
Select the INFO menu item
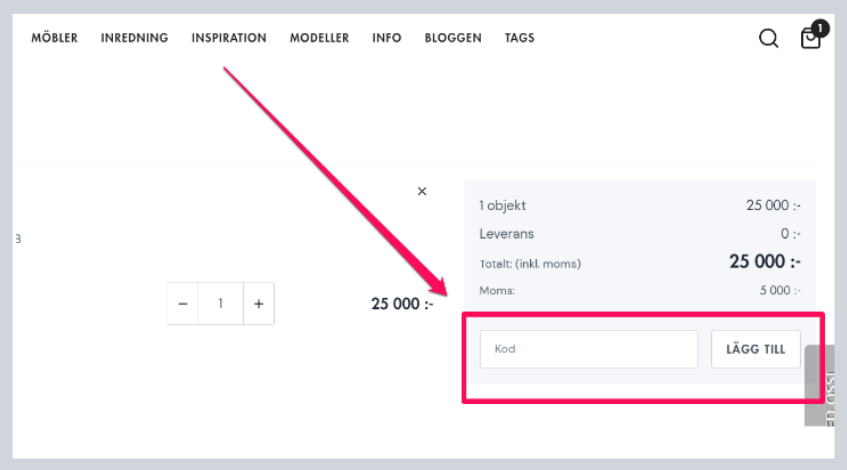(x=386, y=38)
